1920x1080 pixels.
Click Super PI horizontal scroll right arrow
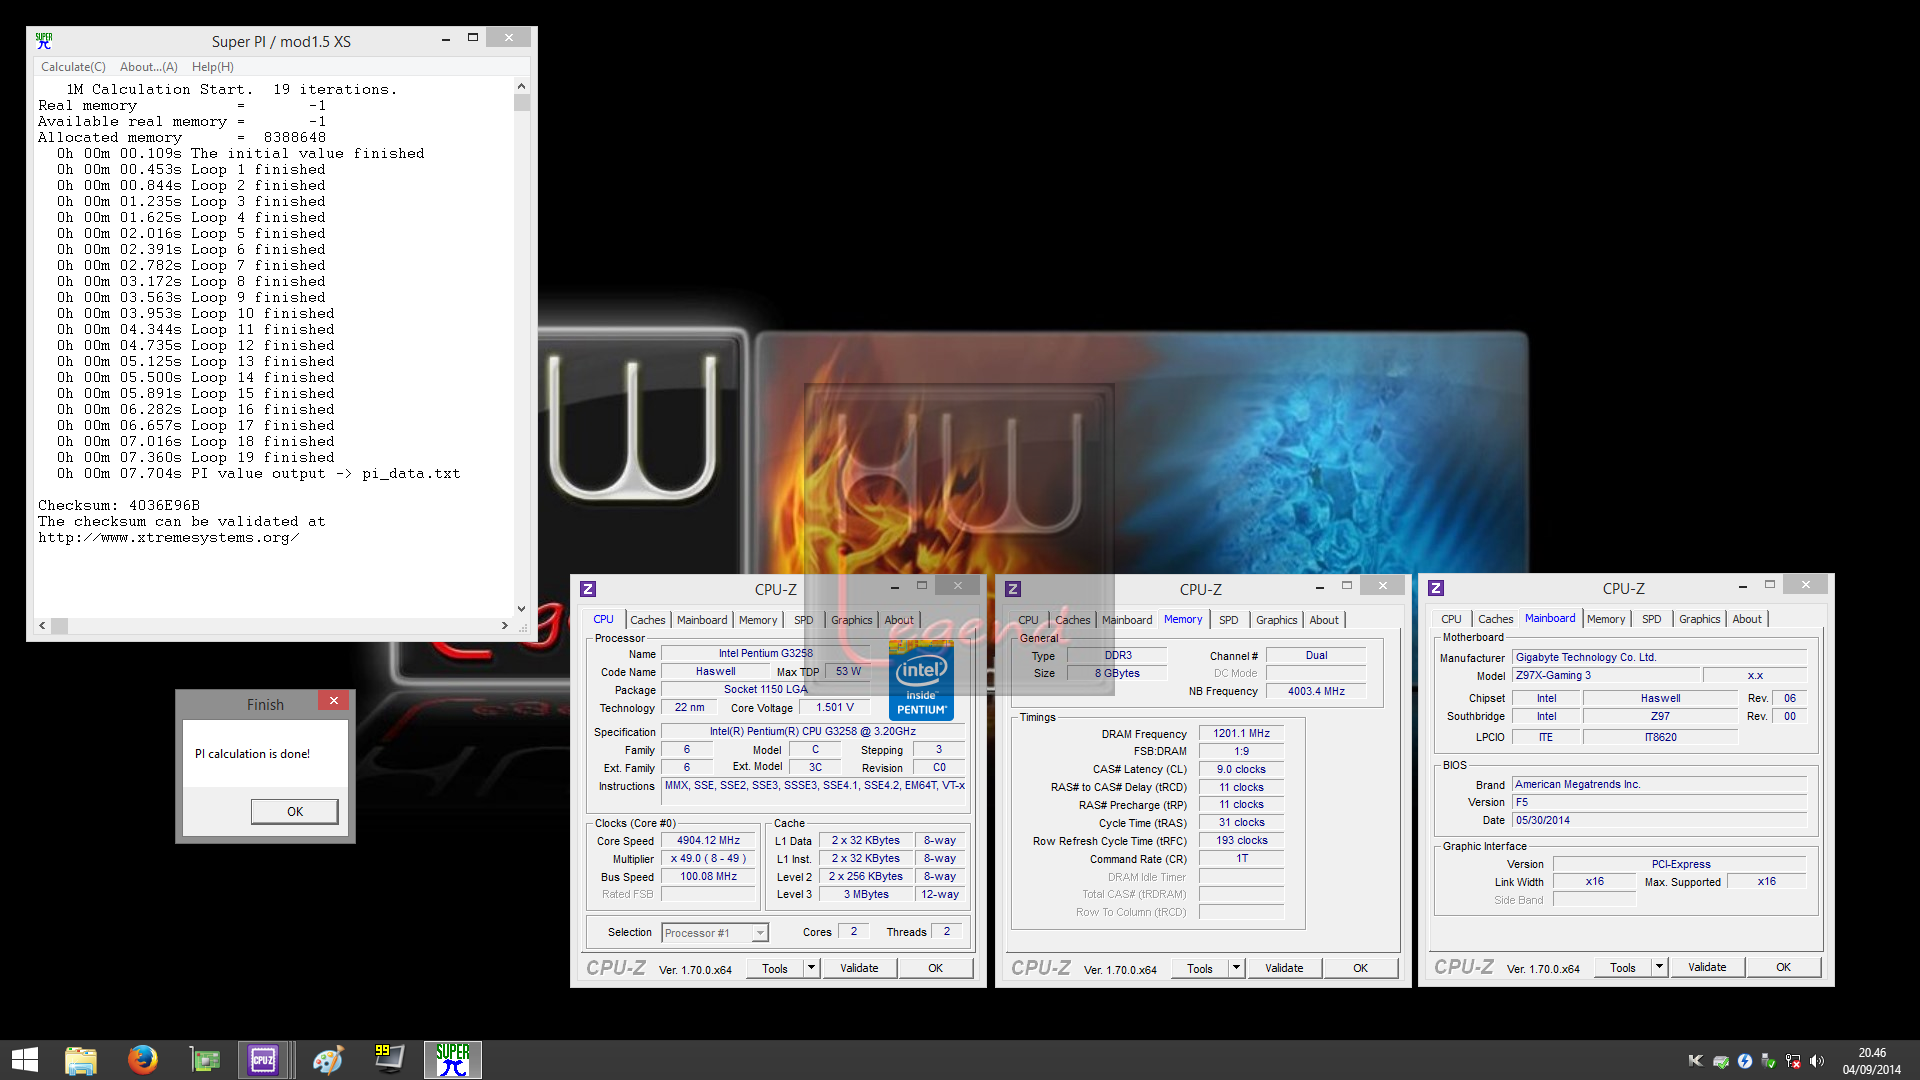click(x=505, y=626)
